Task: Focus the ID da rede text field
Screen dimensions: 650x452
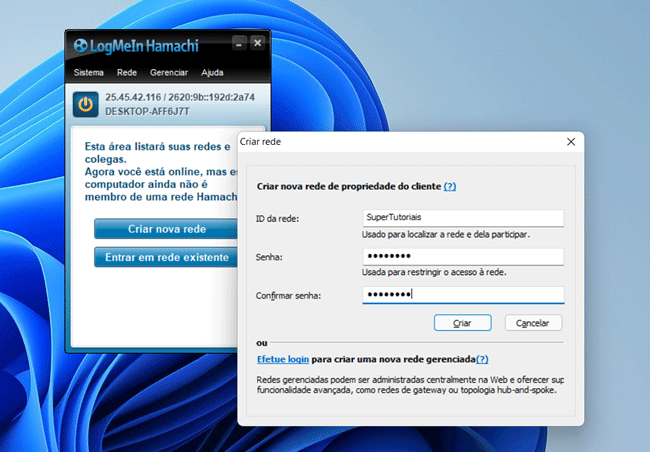Action: tap(462, 218)
